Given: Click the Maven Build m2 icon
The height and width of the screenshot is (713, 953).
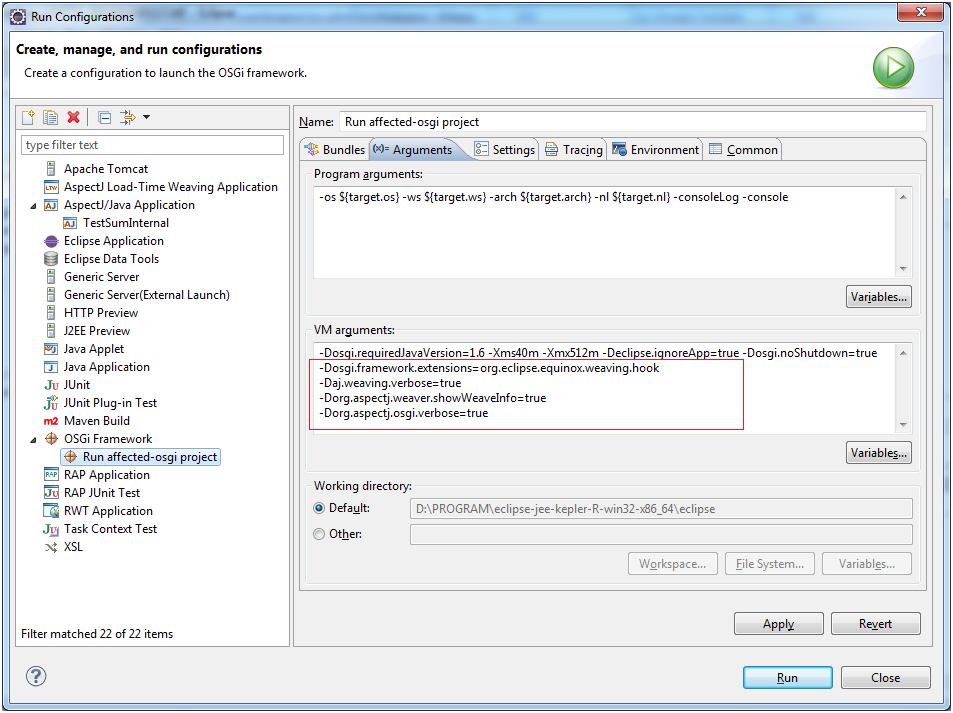Looking at the screenshot, I should pos(51,421).
